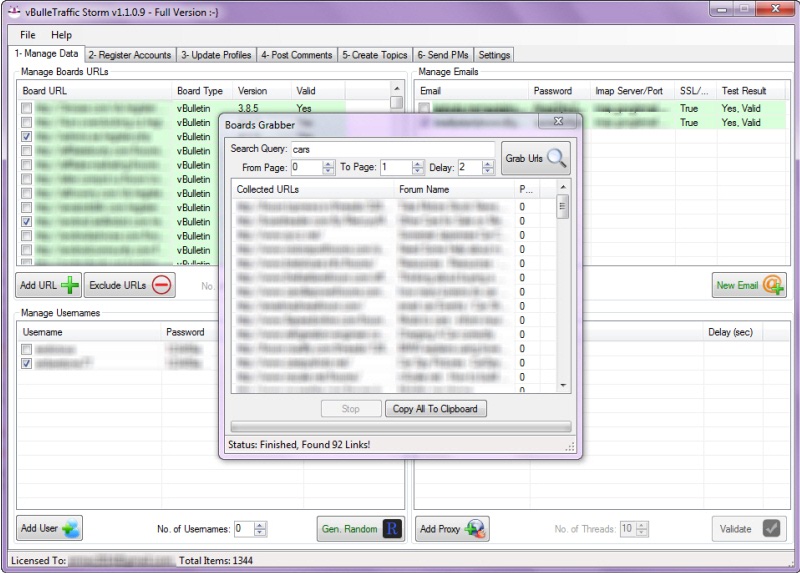Viewport: 800px width, 573px height.
Task: Click the Validate checkmark icon
Action: point(771,528)
